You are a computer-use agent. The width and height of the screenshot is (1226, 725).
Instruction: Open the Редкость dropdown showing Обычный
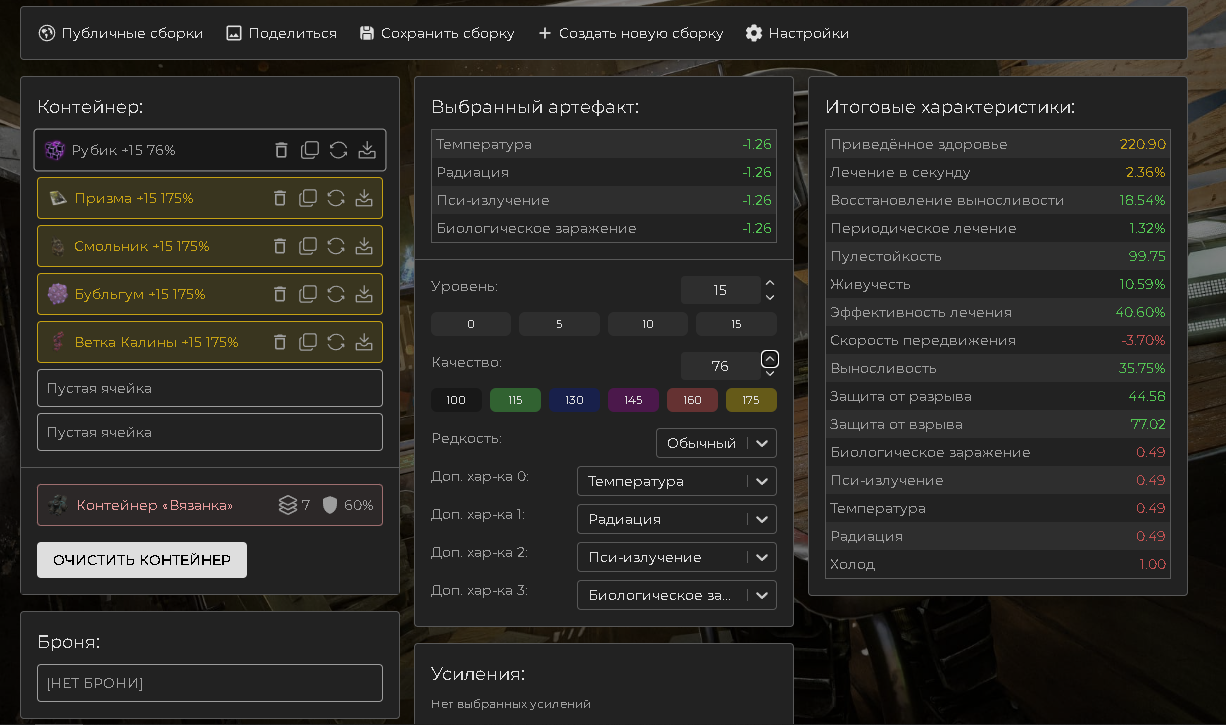(716, 443)
